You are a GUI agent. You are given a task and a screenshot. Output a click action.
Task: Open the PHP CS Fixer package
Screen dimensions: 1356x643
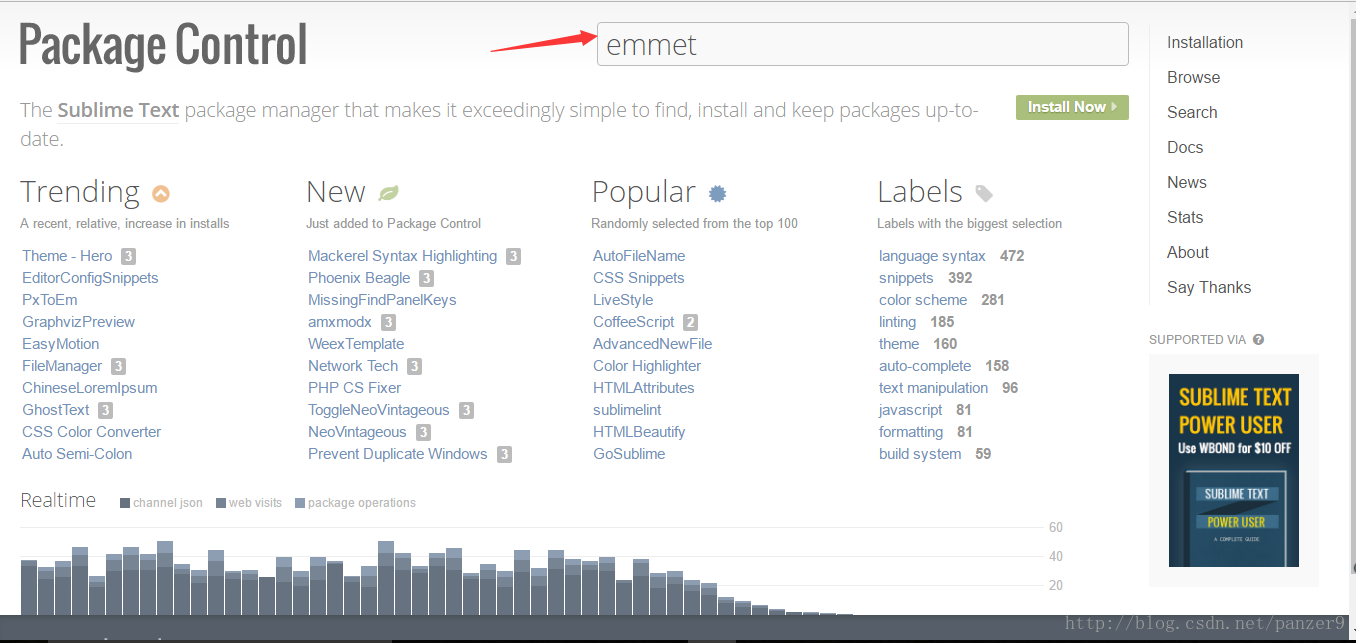[x=354, y=388]
